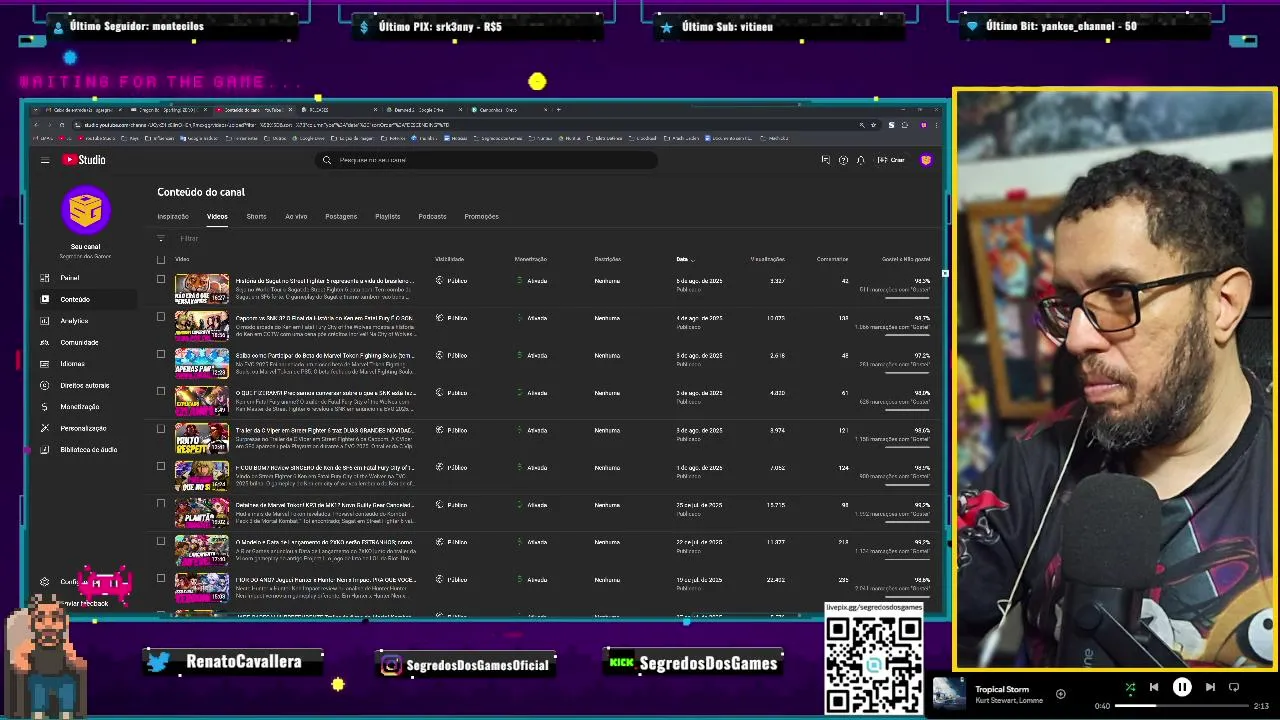Open the Painel dashboard sidebar item

(x=70, y=278)
